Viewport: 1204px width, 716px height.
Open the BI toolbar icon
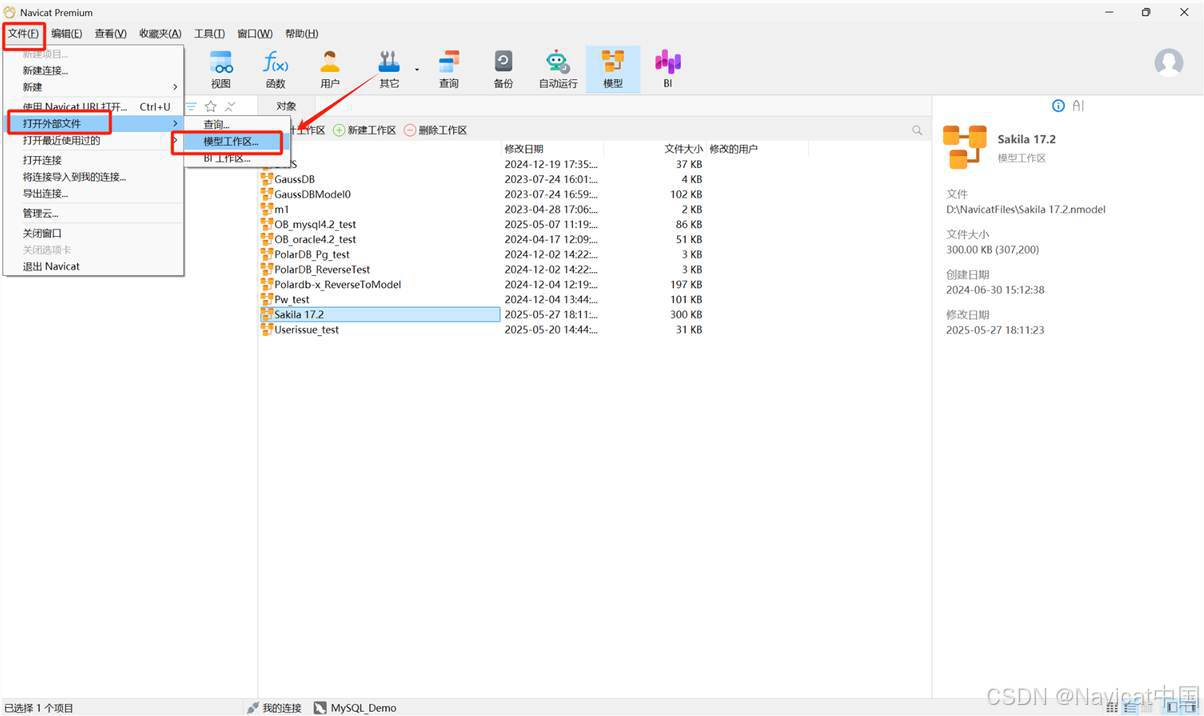pyautogui.click(x=667, y=69)
